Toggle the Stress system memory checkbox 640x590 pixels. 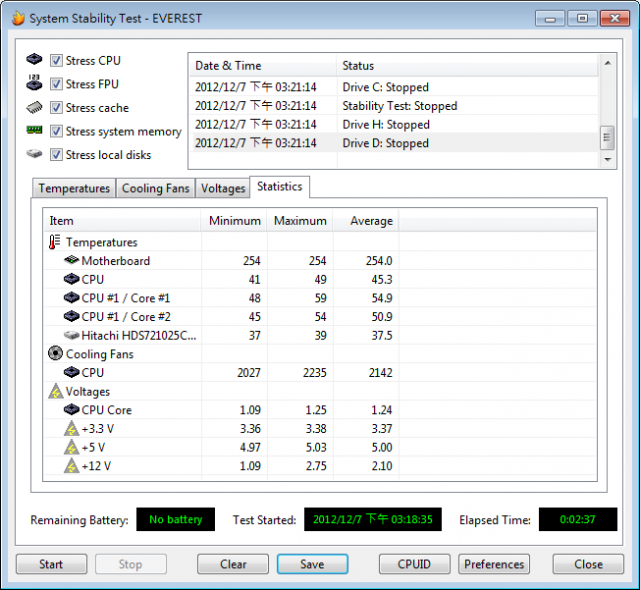pyautogui.click(x=56, y=131)
